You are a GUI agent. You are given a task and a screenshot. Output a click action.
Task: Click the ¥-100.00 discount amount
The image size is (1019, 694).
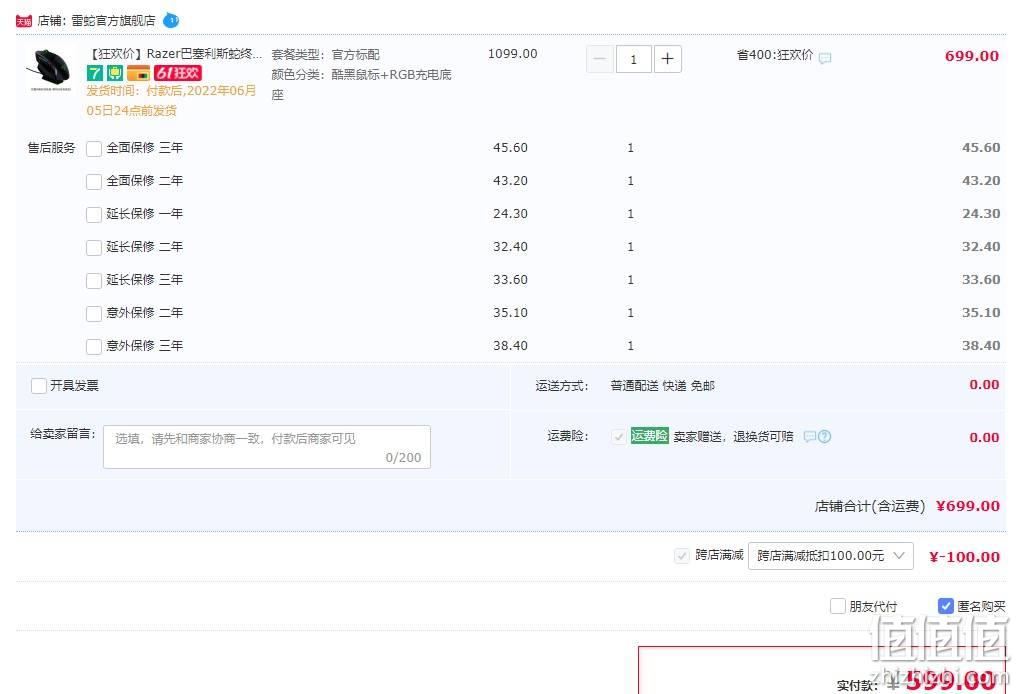click(964, 557)
